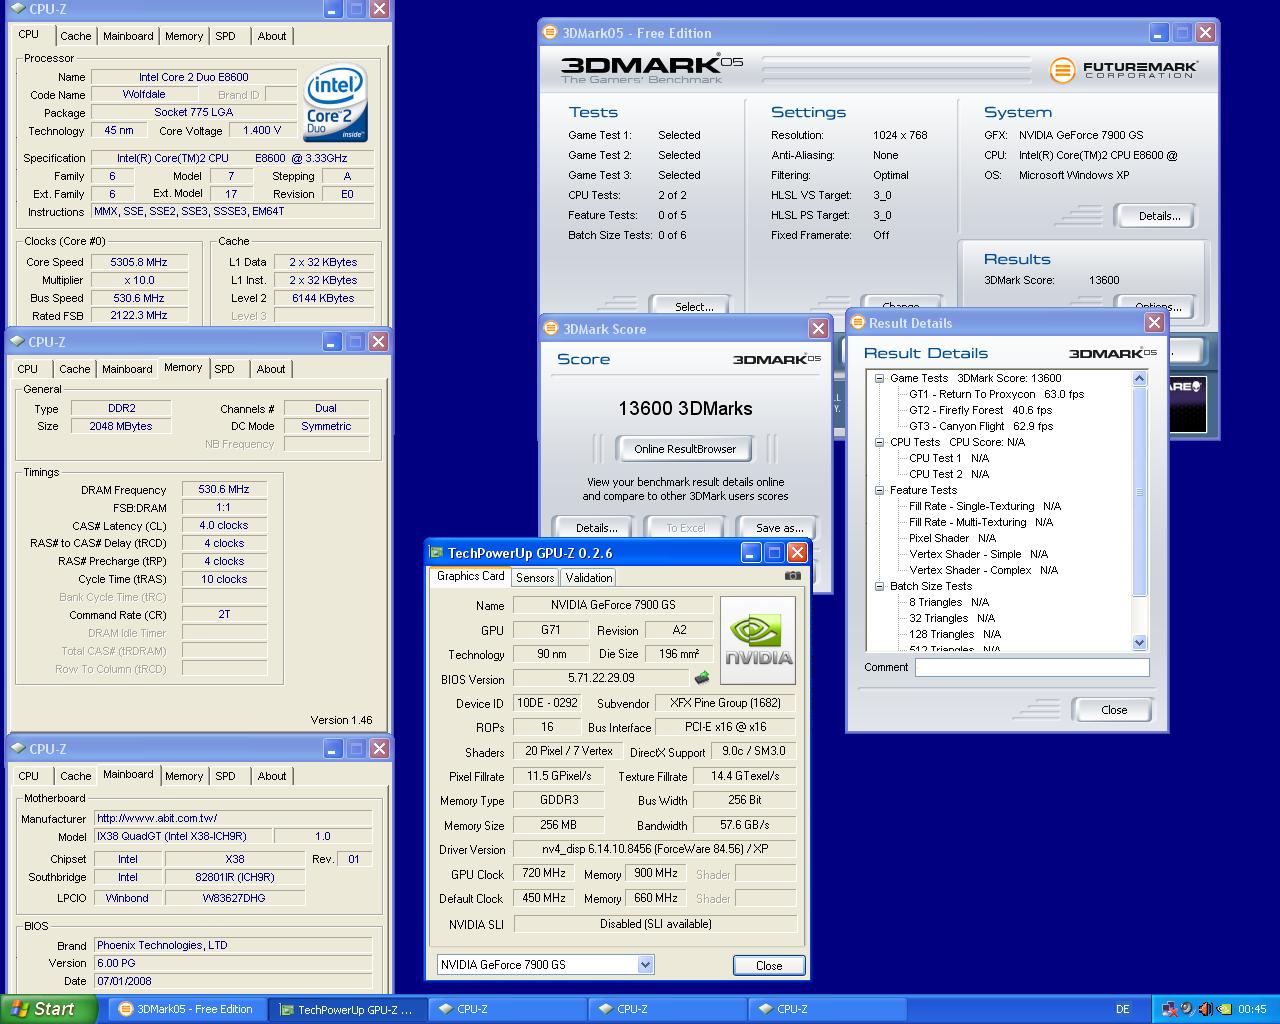Click the 00:45 taskbar clock
The width and height of the screenshot is (1280, 1024).
[x=1252, y=1009]
